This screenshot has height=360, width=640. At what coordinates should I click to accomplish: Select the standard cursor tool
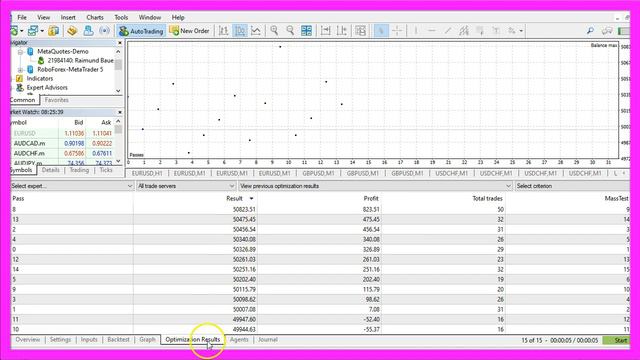coord(381,31)
